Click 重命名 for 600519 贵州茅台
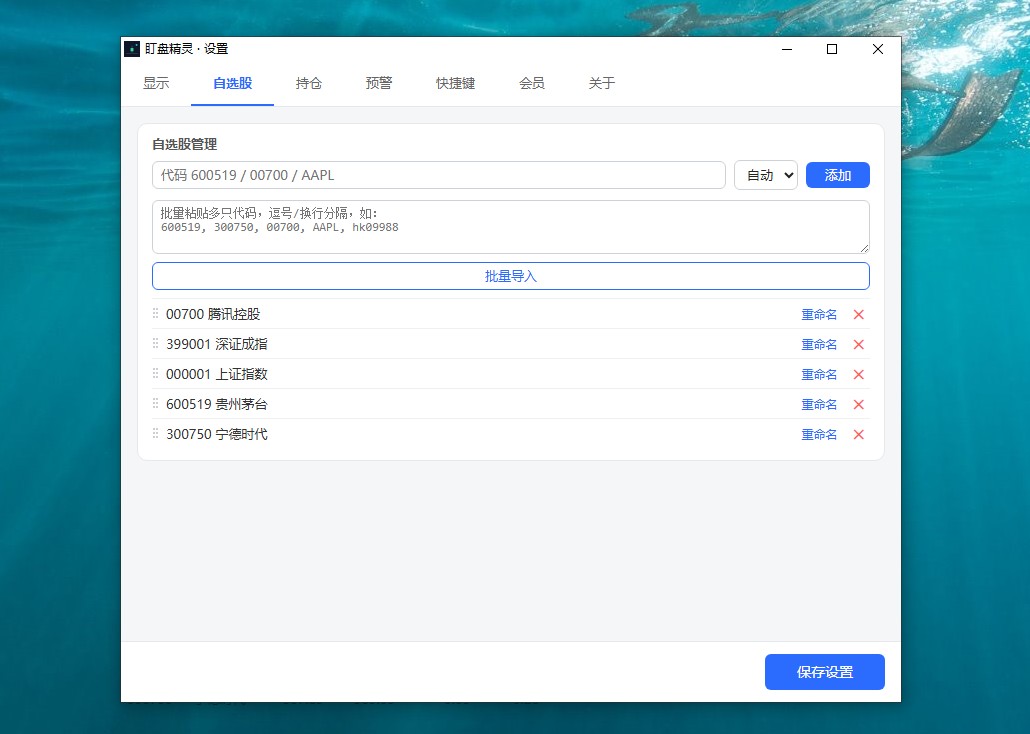The height and width of the screenshot is (734, 1030). click(x=819, y=405)
